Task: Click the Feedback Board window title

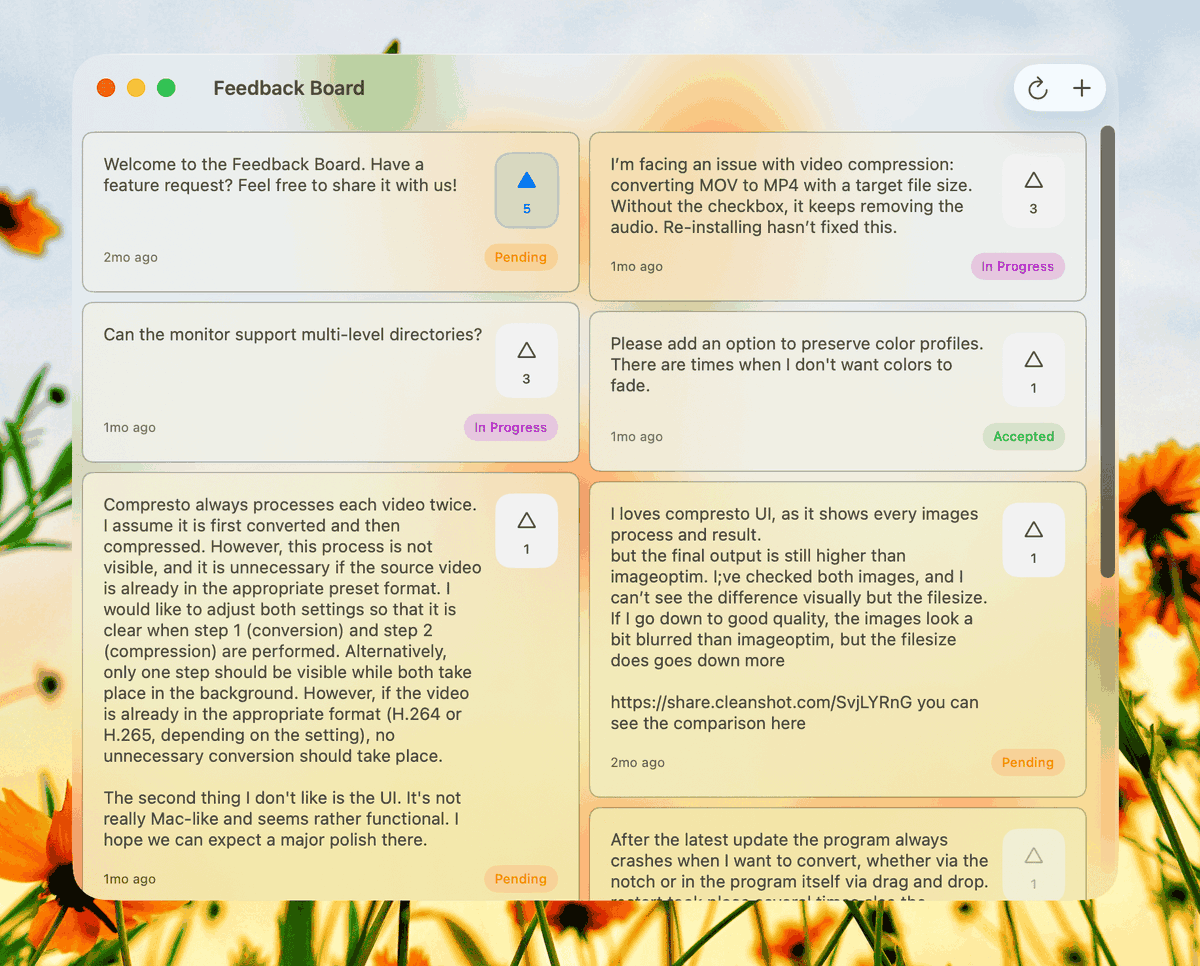Action: tap(289, 88)
